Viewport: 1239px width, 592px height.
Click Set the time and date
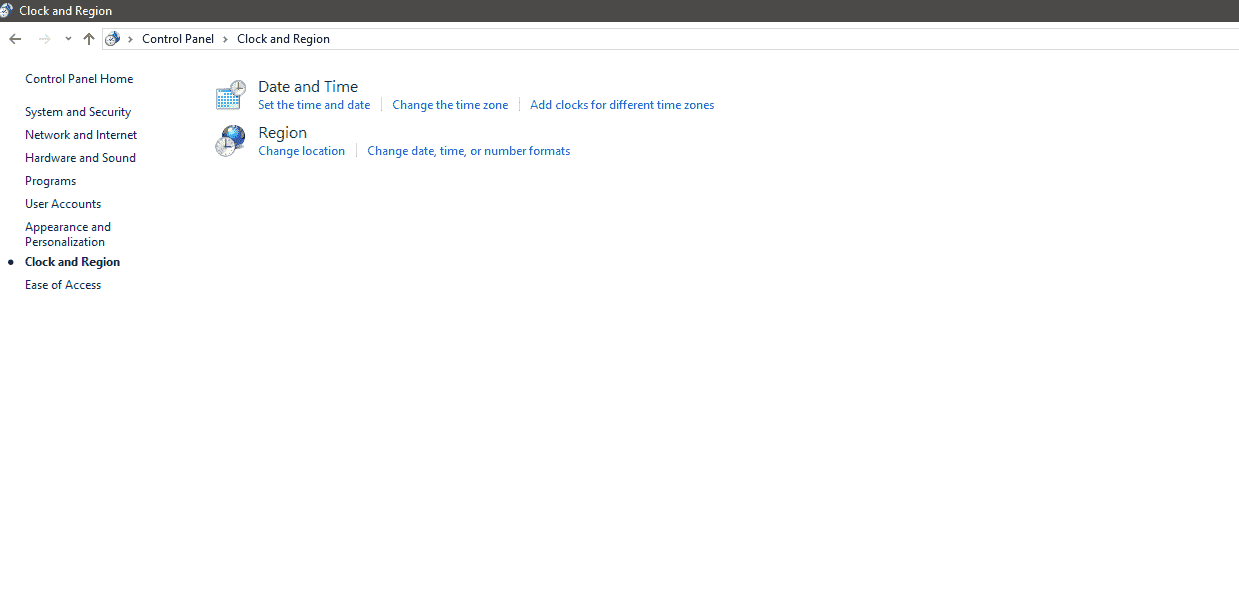(x=314, y=105)
